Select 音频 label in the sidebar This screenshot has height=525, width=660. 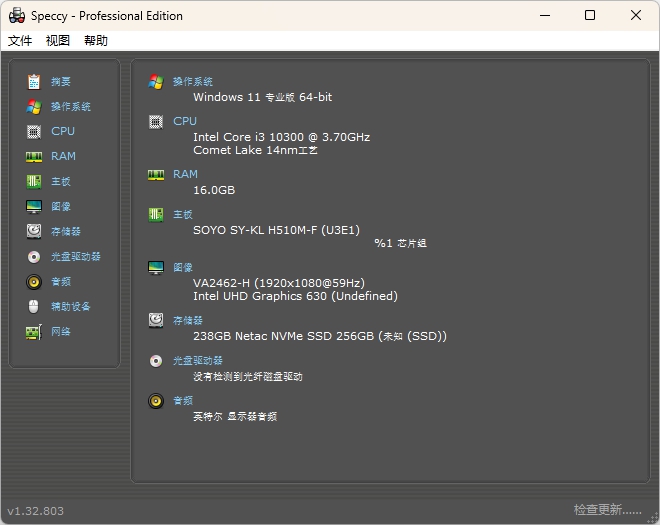[61, 281]
